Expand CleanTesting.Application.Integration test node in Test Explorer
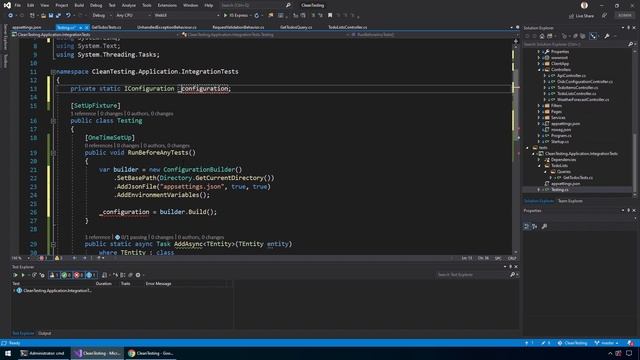 pos(14,291)
